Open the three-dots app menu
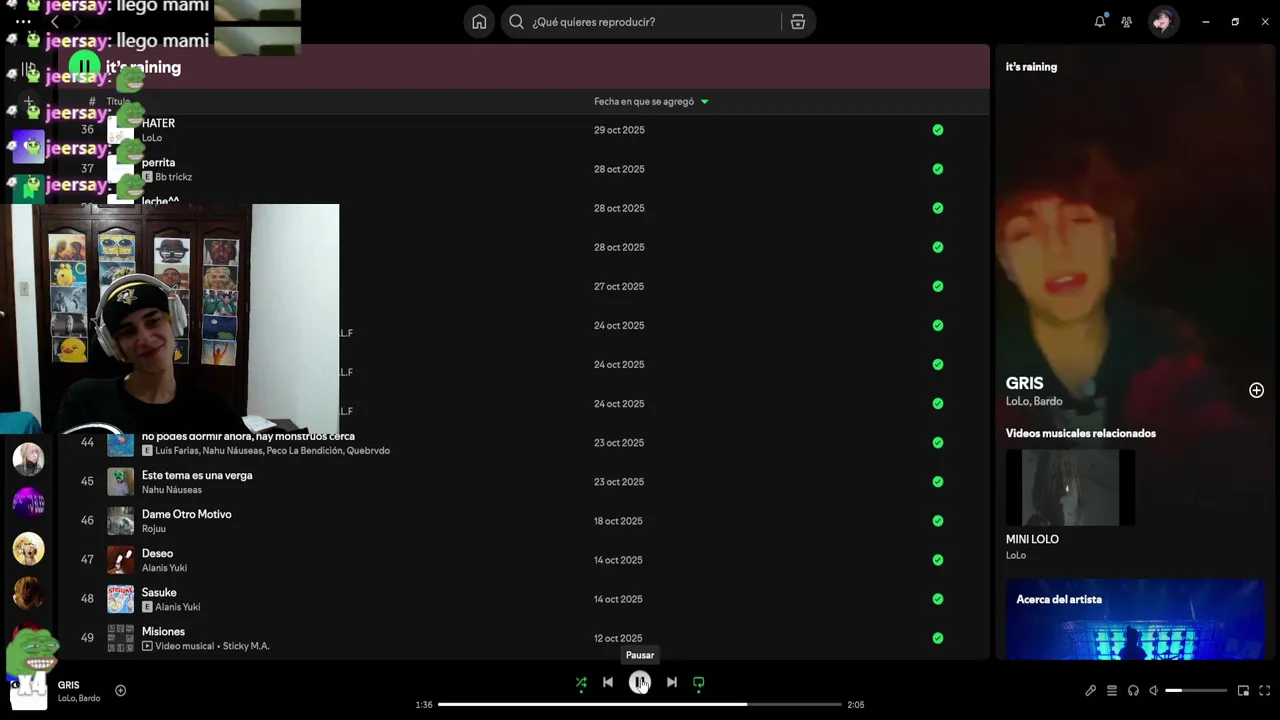 click(x=22, y=21)
